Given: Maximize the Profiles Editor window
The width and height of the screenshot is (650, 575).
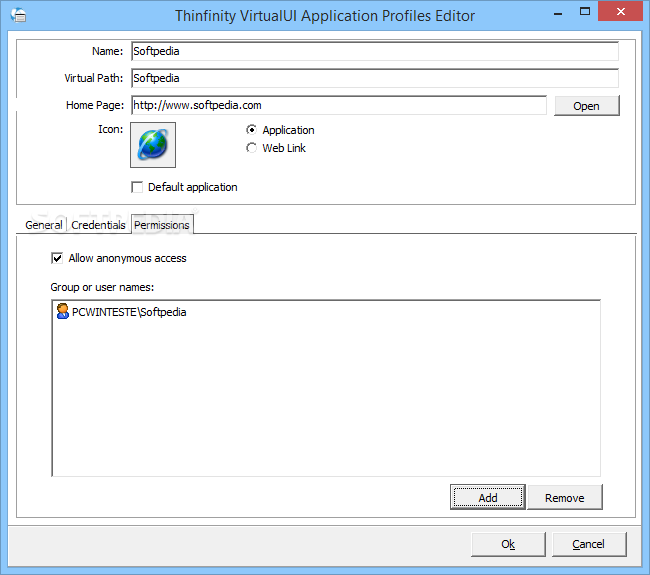Looking at the screenshot, I should coord(585,12).
